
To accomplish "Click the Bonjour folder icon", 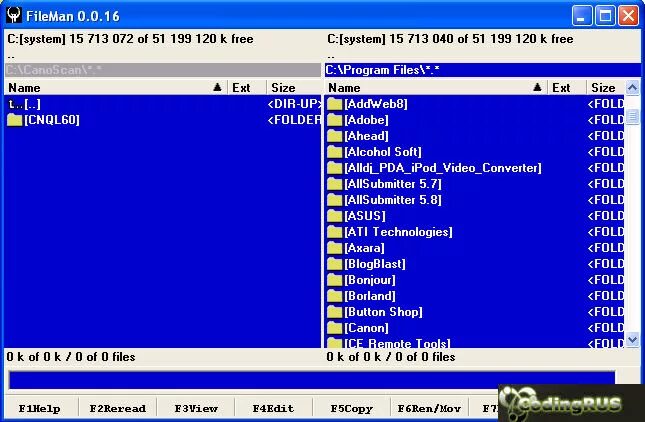I will click(334, 281).
